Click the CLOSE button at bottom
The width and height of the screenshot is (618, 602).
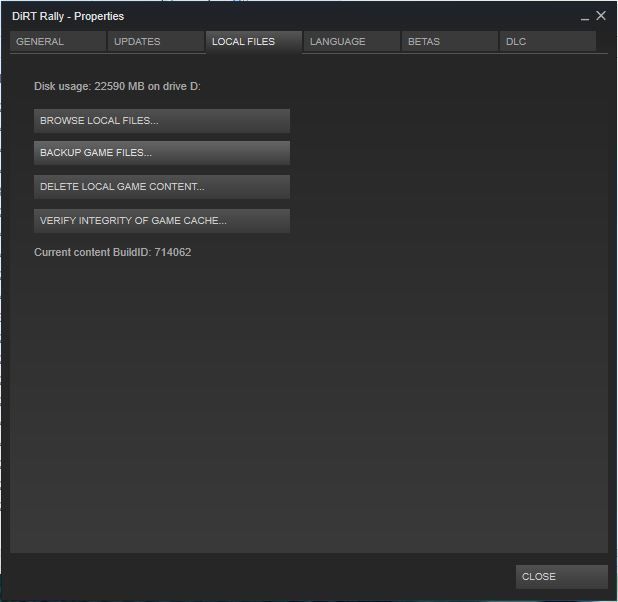562,577
